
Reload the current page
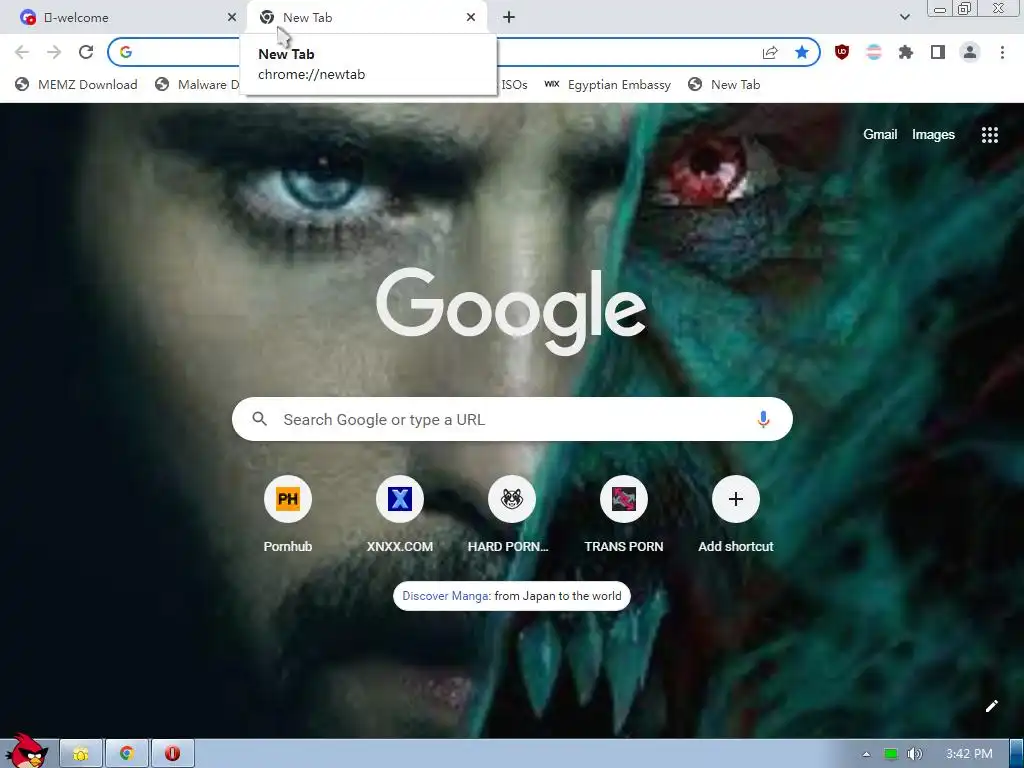tap(86, 52)
